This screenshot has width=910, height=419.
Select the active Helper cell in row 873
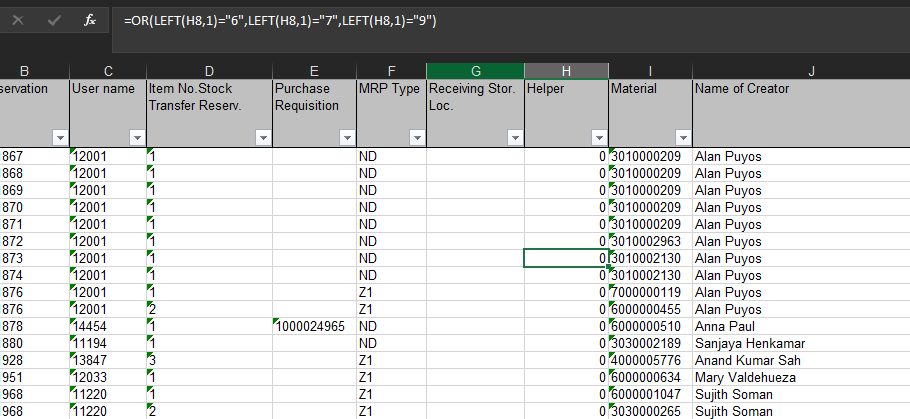[x=566, y=258]
